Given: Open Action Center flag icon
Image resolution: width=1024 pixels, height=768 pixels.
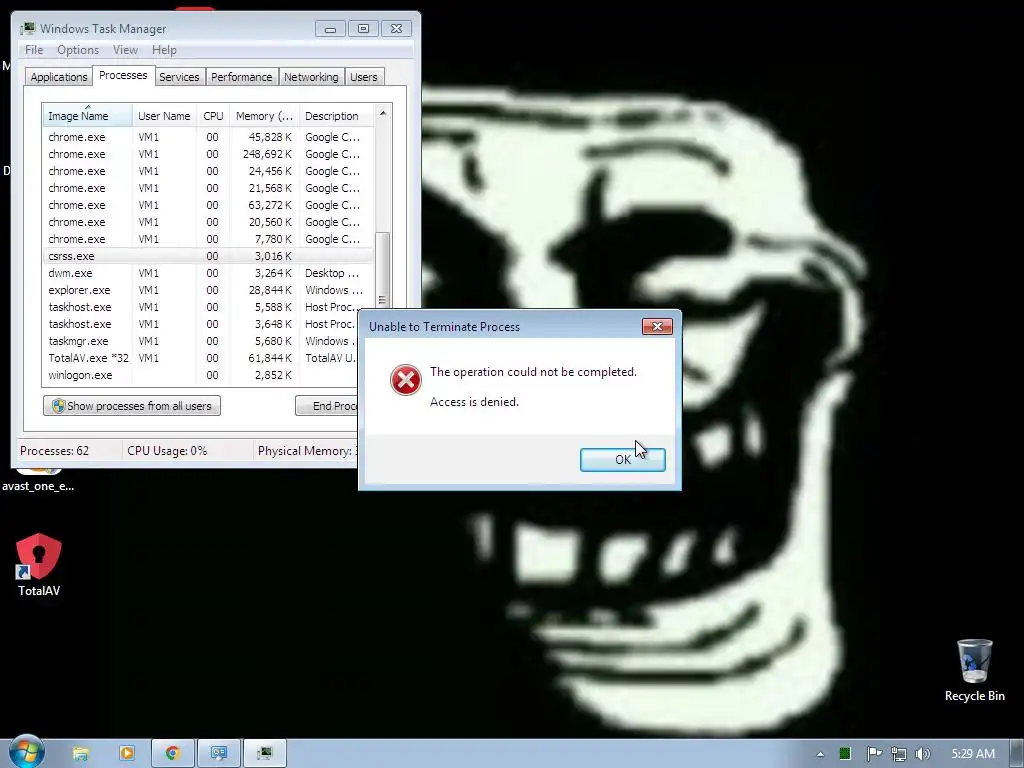Looking at the screenshot, I should pyautogui.click(x=874, y=754).
